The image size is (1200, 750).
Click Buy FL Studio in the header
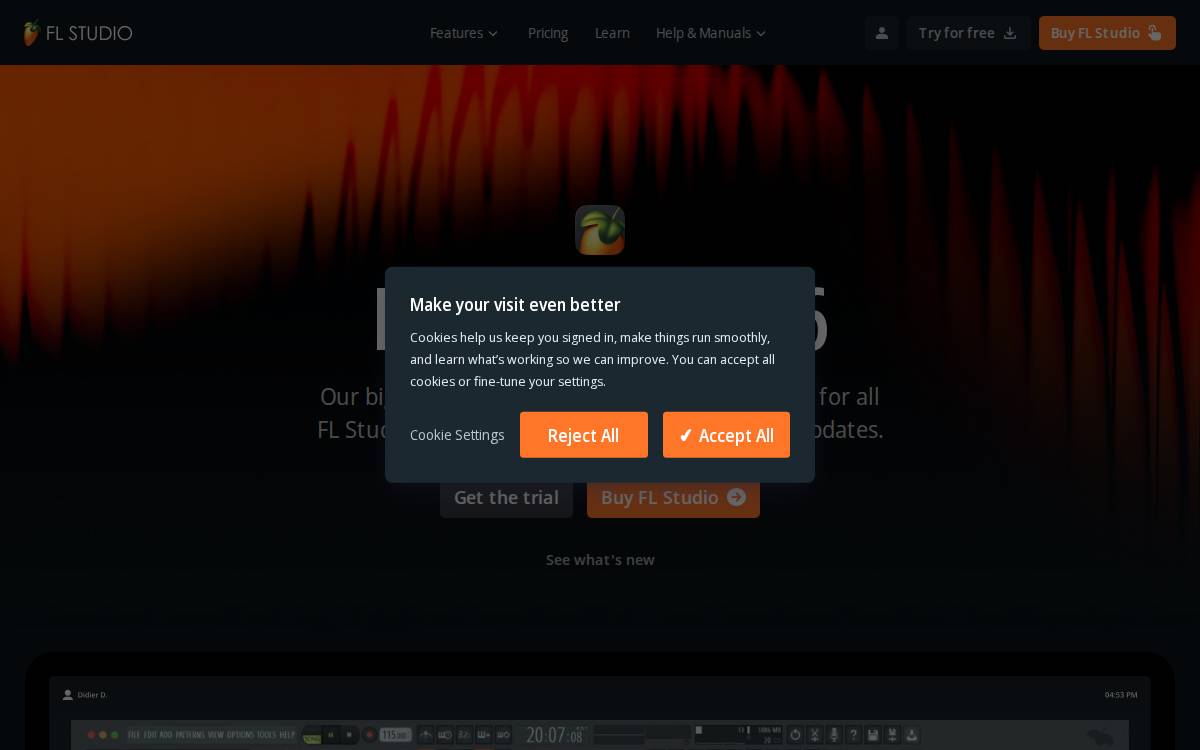pos(1107,33)
